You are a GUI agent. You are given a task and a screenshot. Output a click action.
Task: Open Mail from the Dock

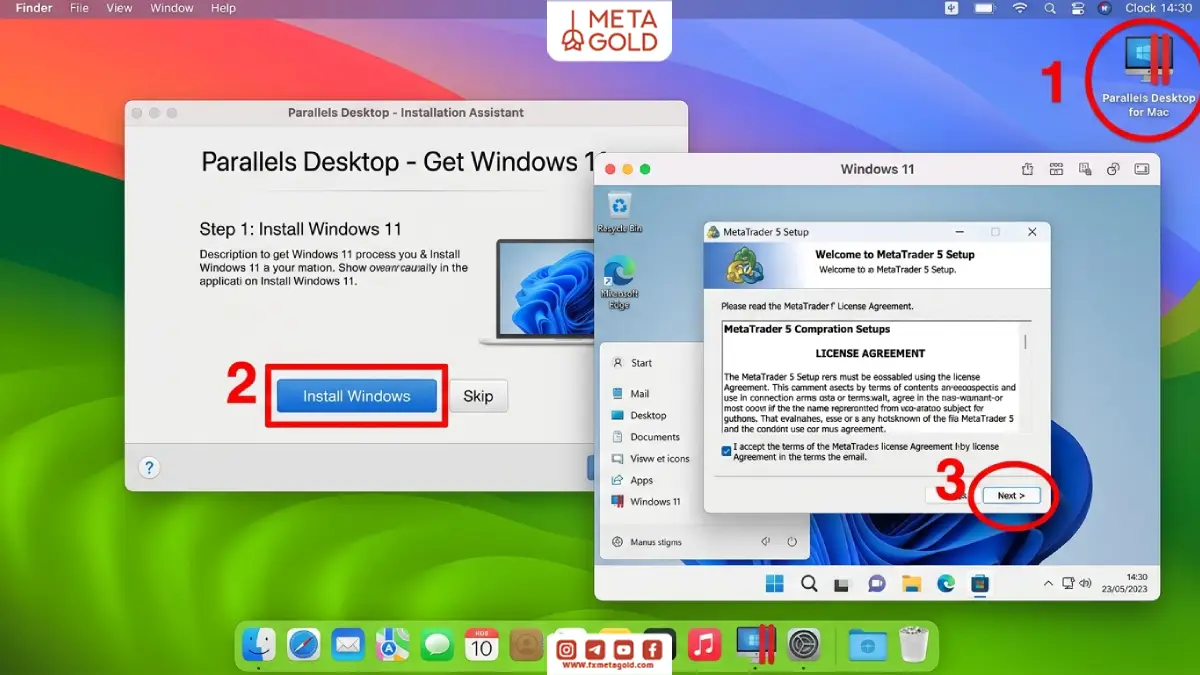point(348,645)
